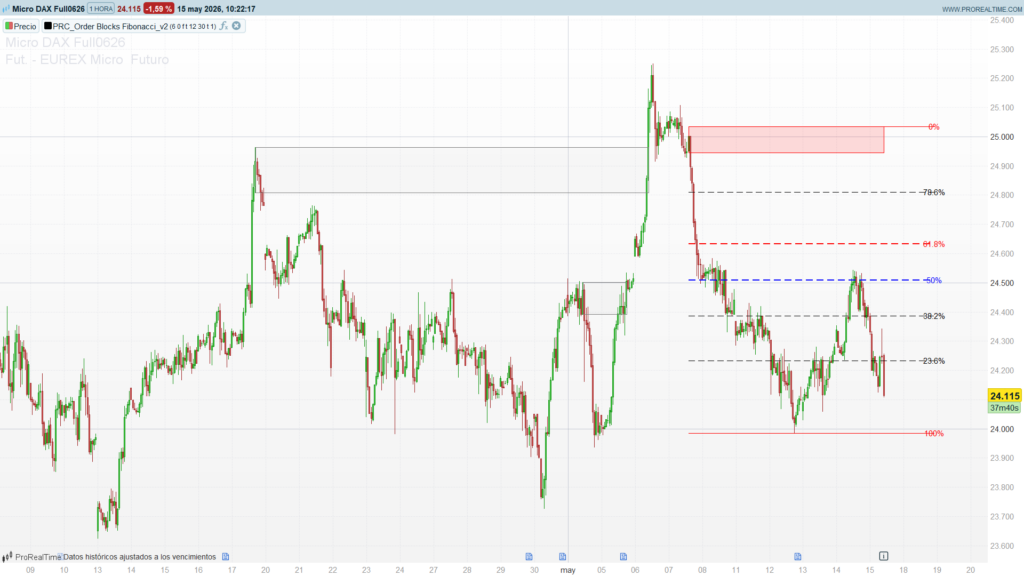Click the ProRealTime candlestick logo icon at bottom left

click(x=7, y=557)
